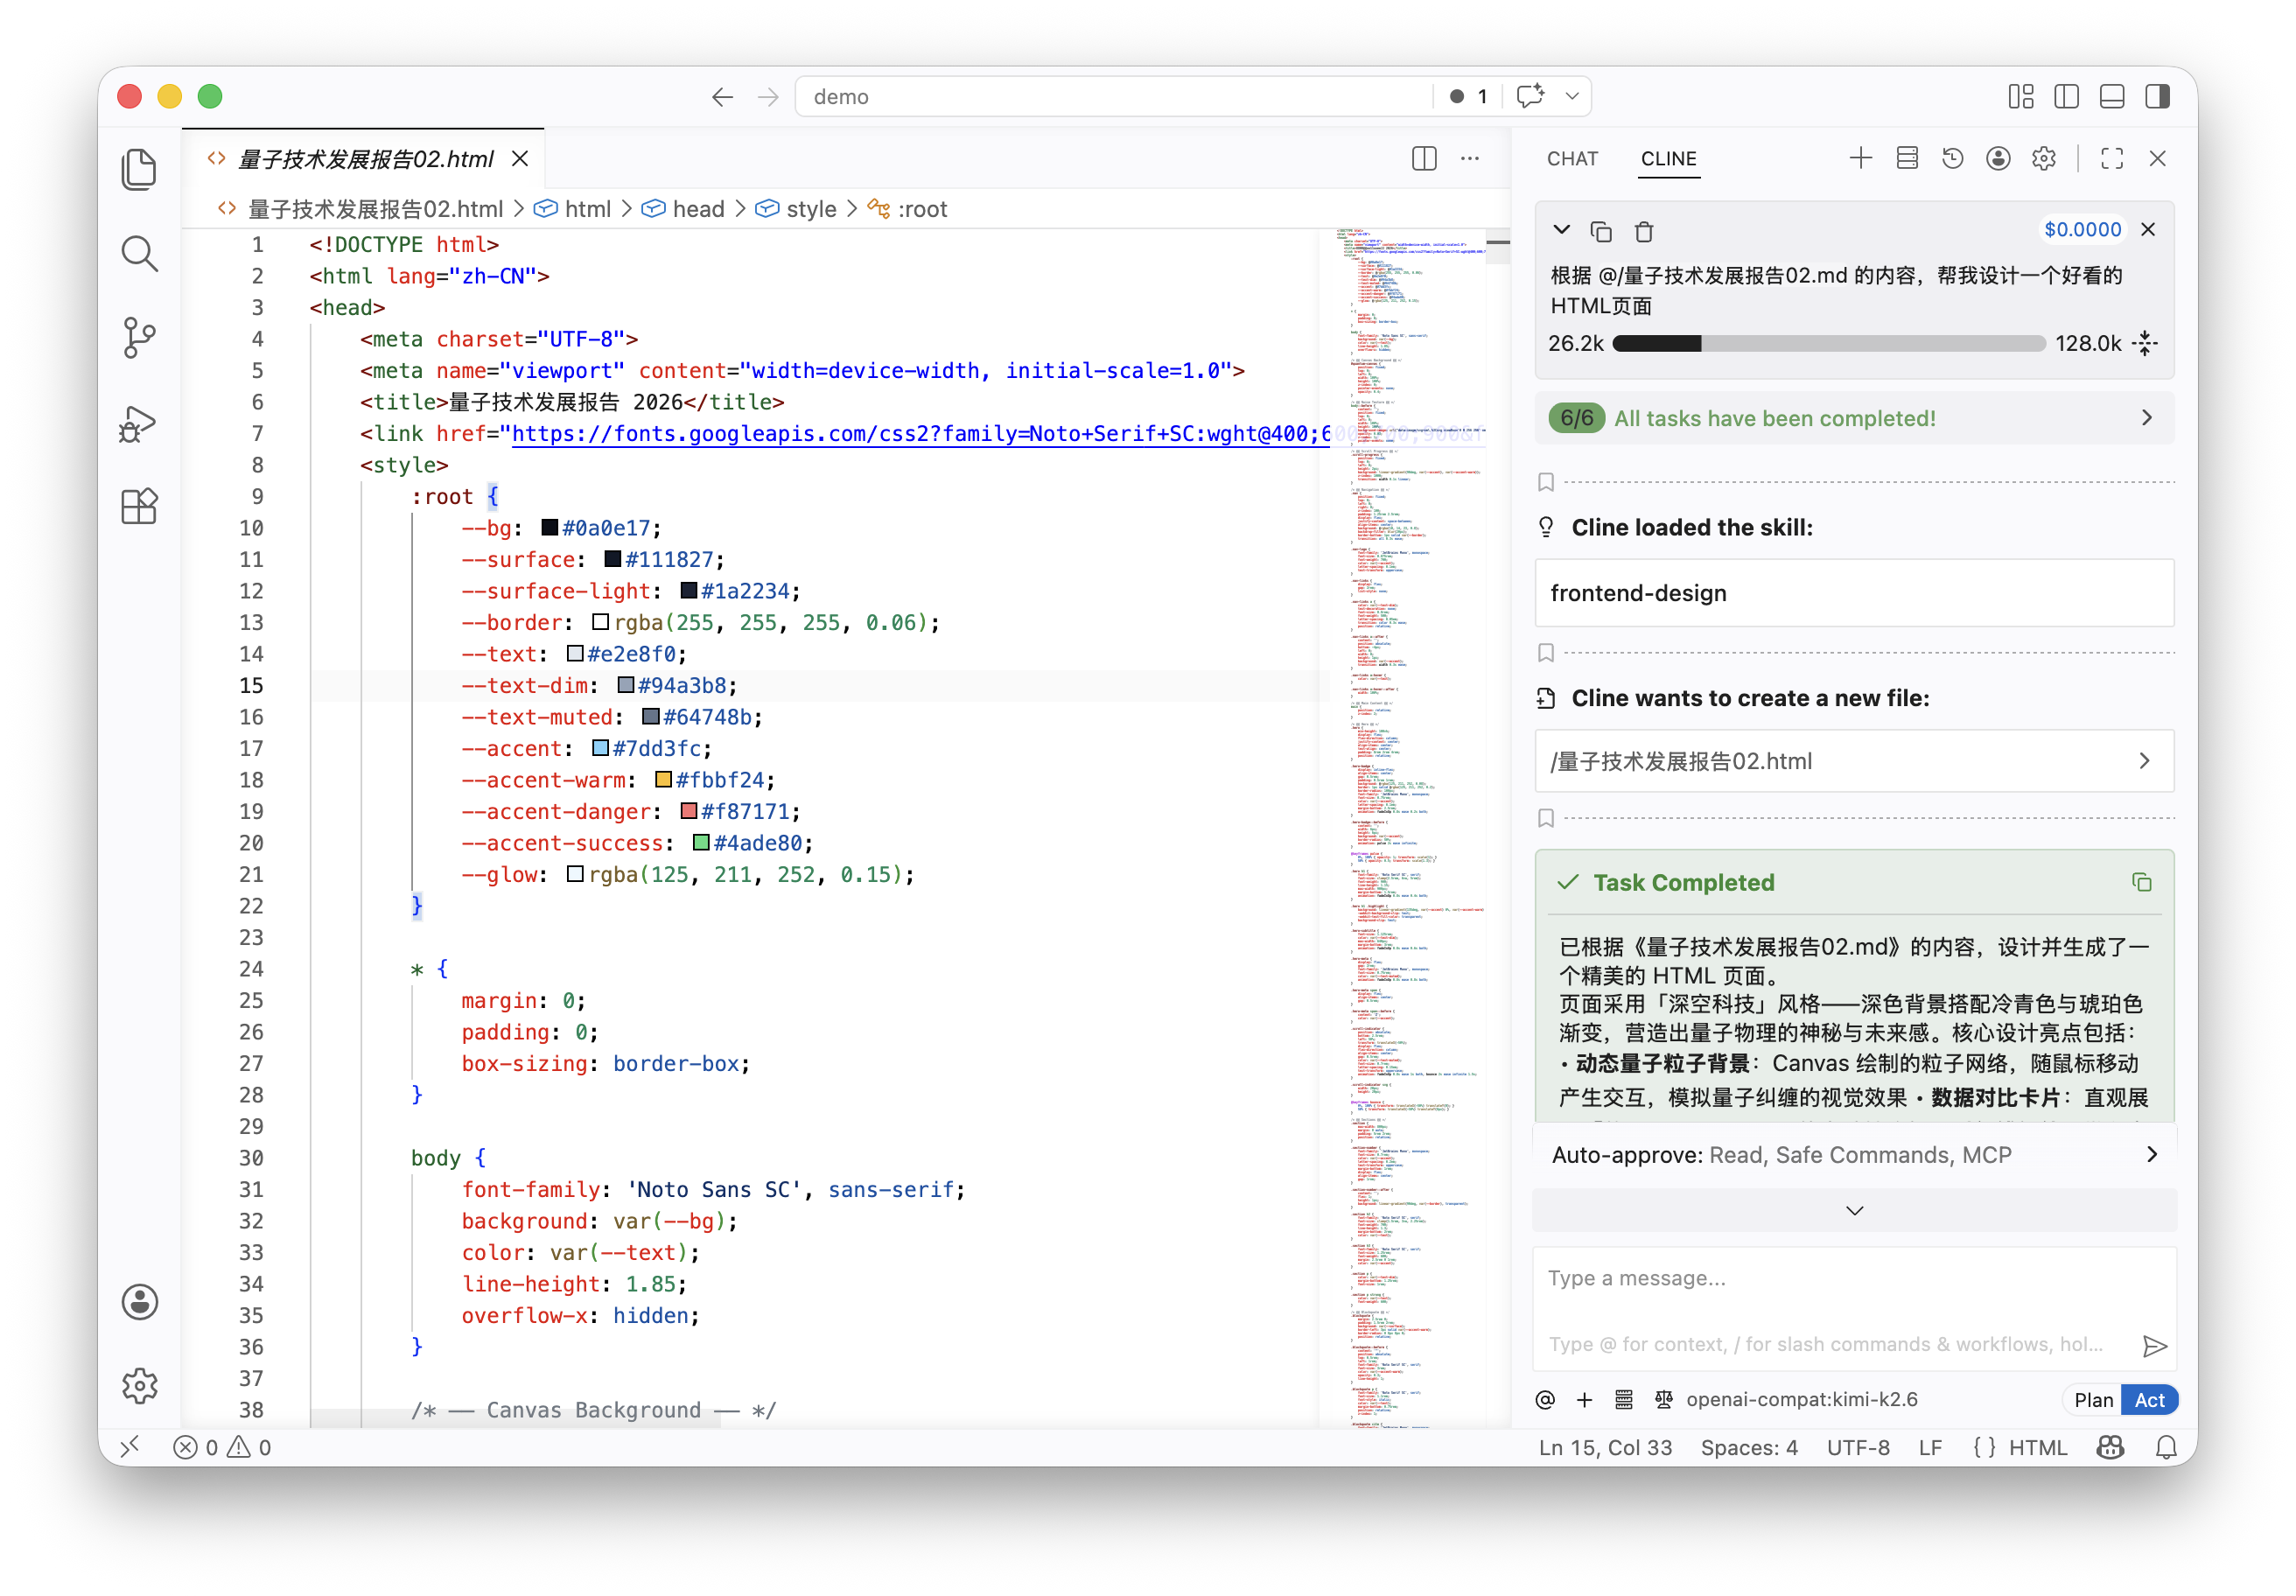The height and width of the screenshot is (1596, 2296).
Task: Click the openai-compat:kimi-k2.6 model selector
Action: tap(1801, 1400)
